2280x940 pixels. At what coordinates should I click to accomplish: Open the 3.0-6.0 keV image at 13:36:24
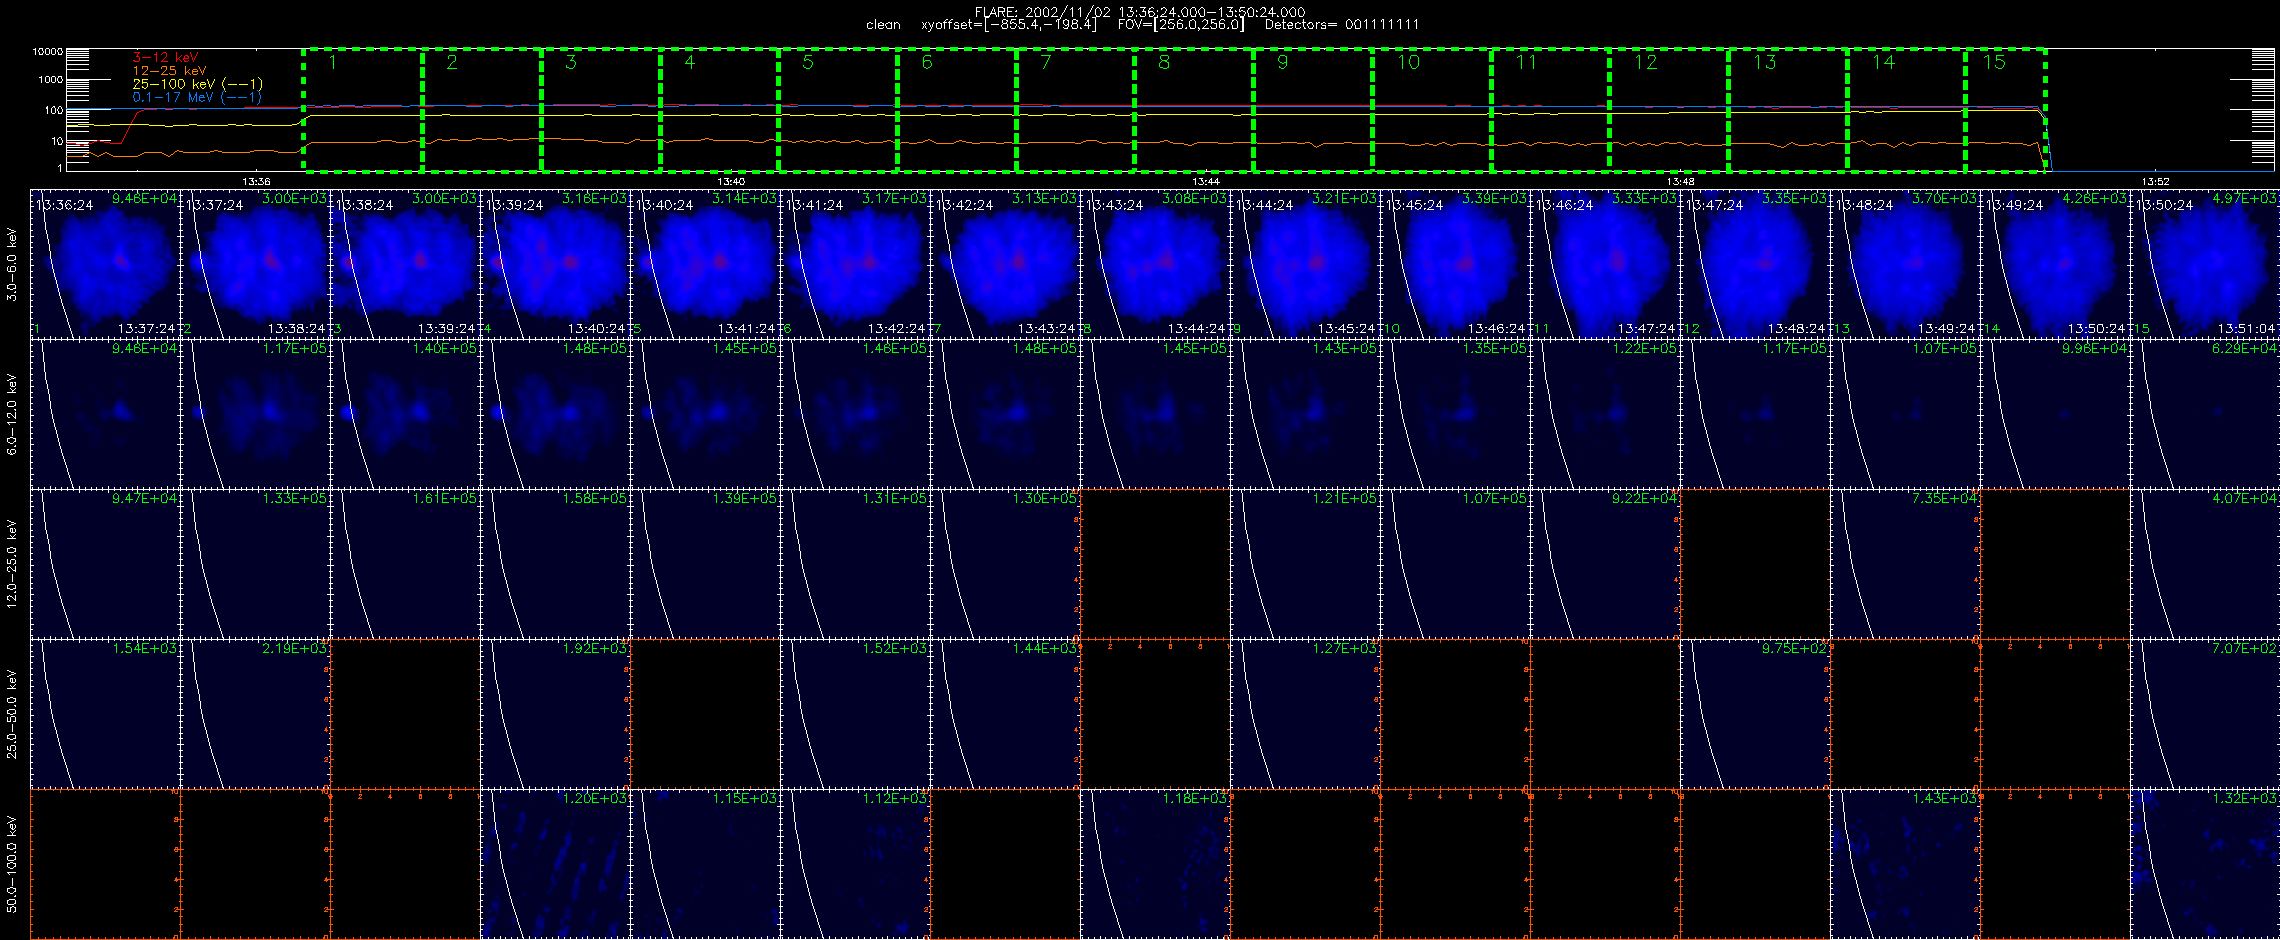[x=106, y=264]
